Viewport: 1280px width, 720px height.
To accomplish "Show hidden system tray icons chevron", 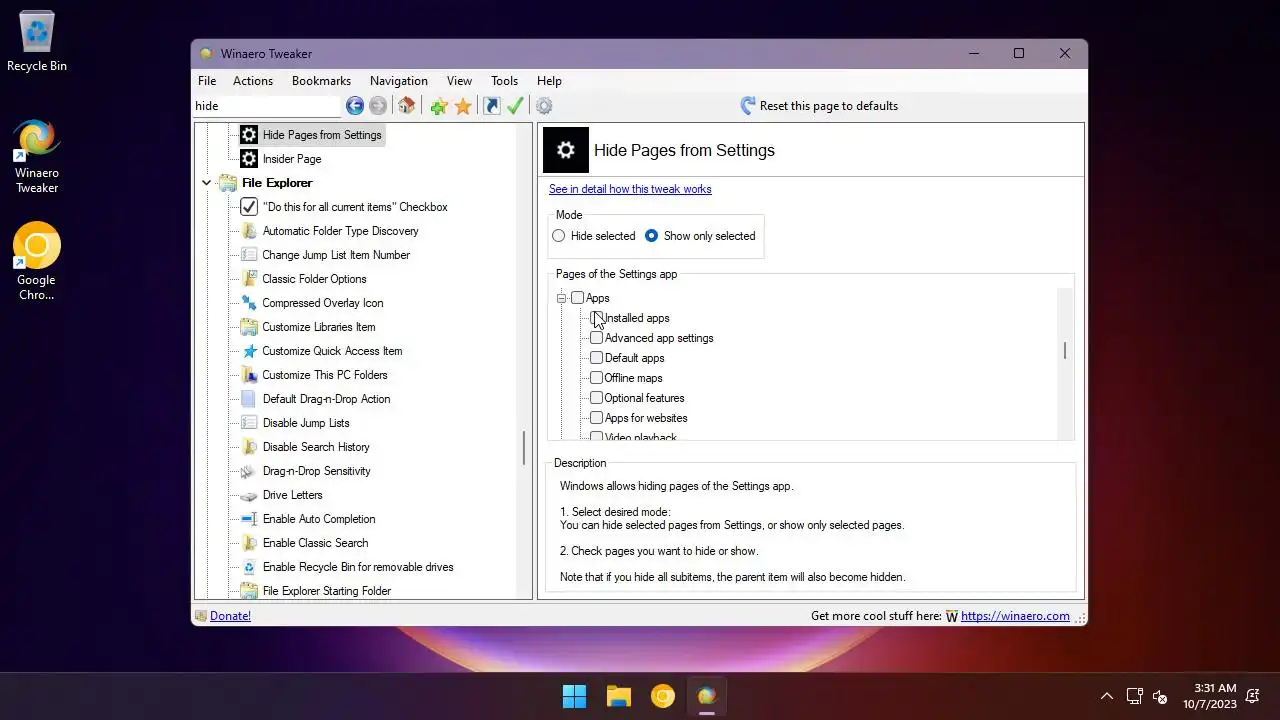I will pos(1106,696).
